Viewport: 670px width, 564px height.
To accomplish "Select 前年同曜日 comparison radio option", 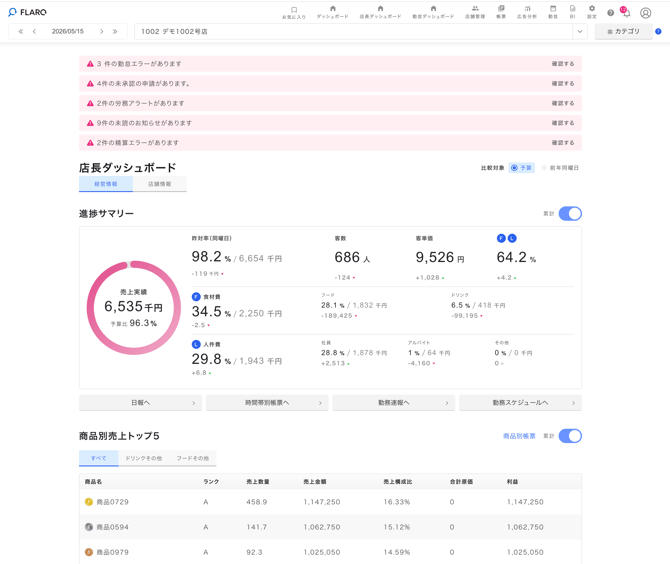I will pos(560,168).
